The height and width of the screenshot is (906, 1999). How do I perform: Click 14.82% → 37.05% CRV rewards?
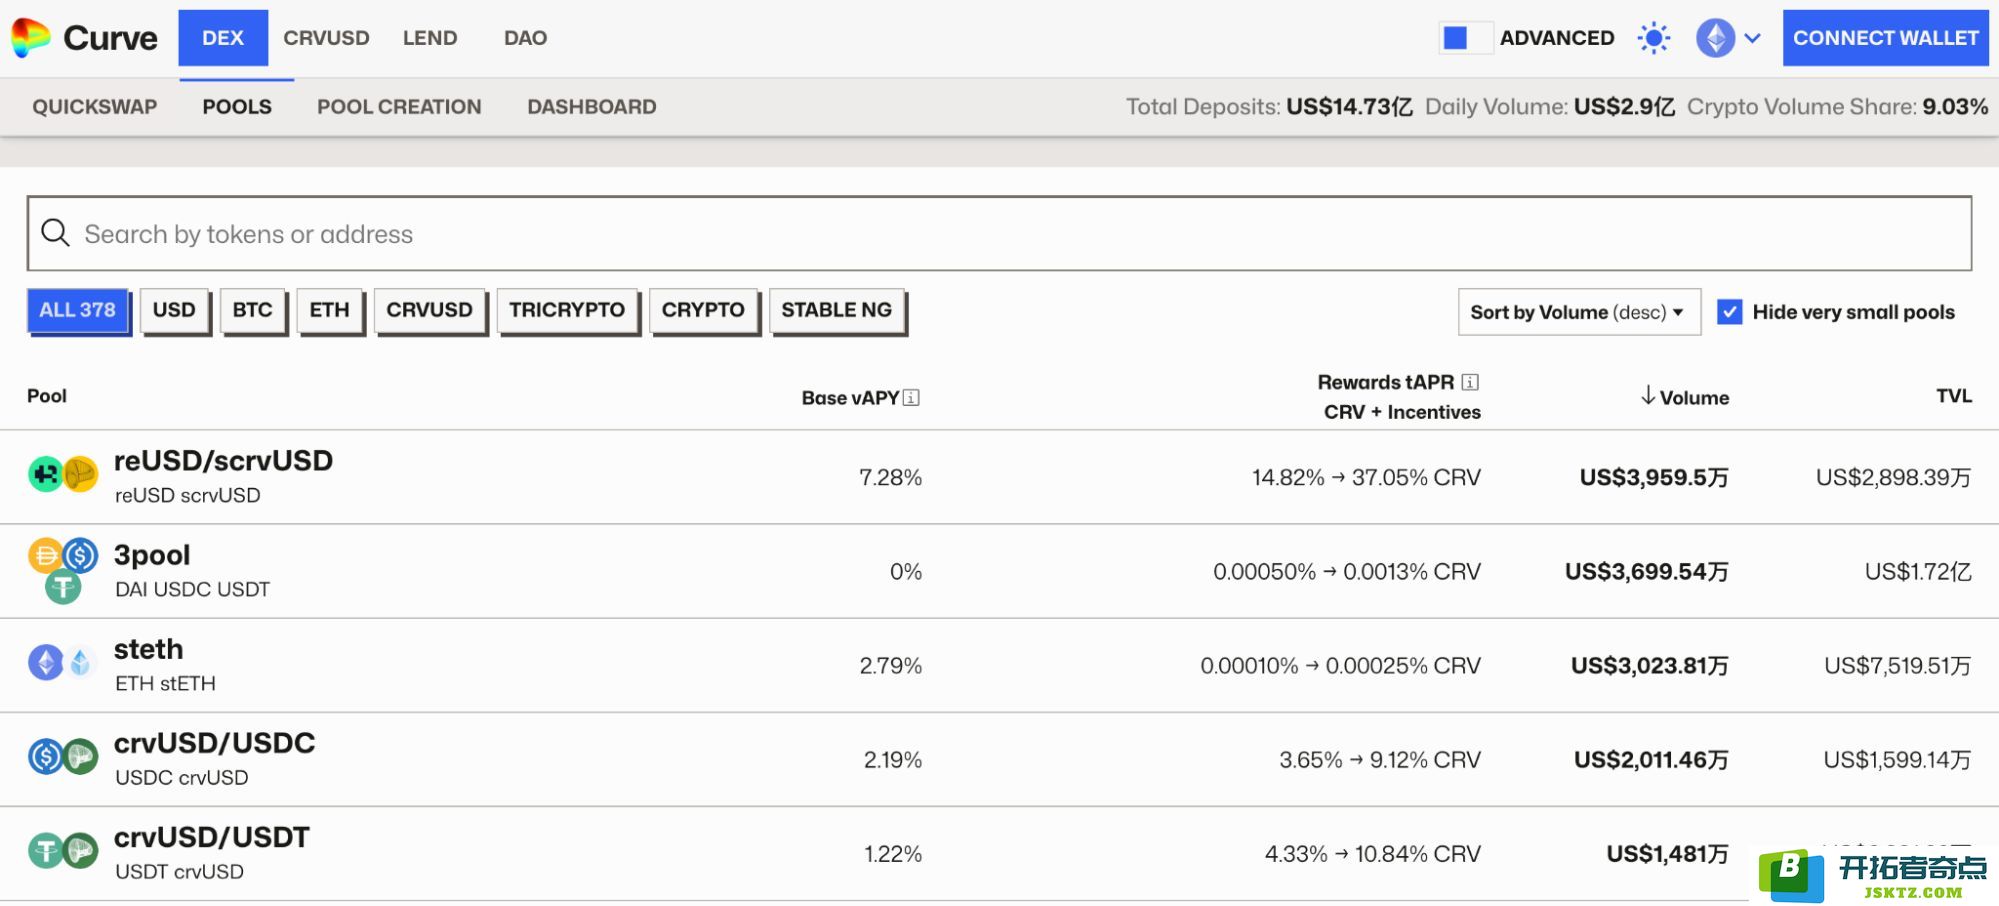[x=1366, y=477]
